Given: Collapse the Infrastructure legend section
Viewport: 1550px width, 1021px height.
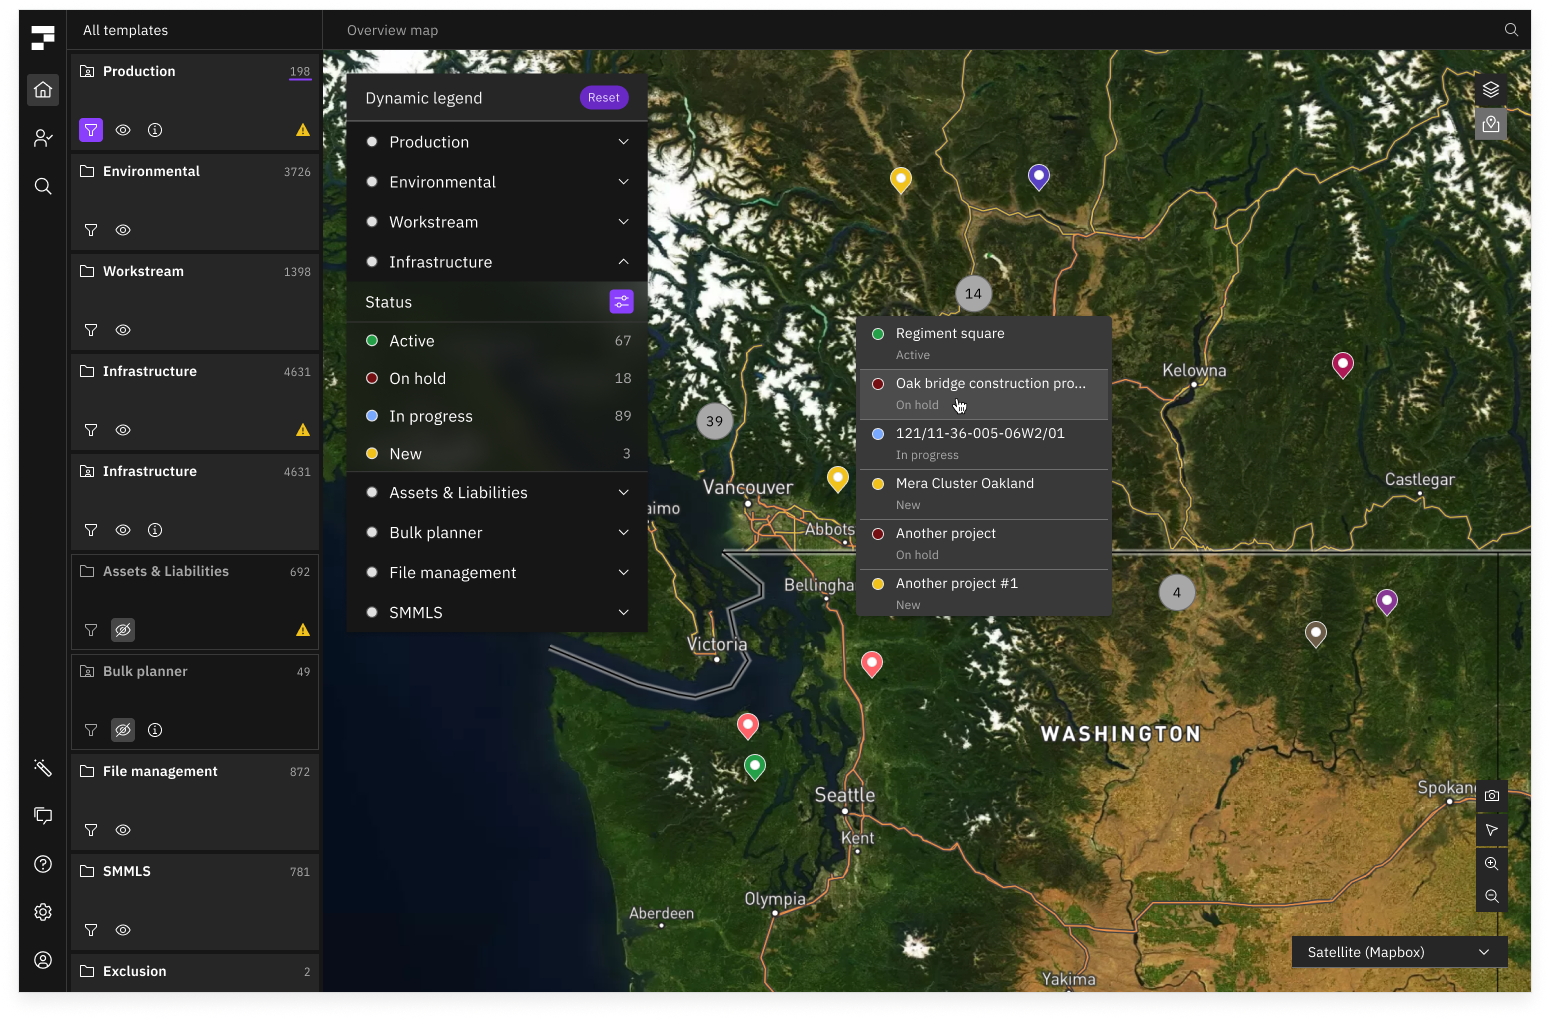Looking at the screenshot, I should tap(623, 262).
